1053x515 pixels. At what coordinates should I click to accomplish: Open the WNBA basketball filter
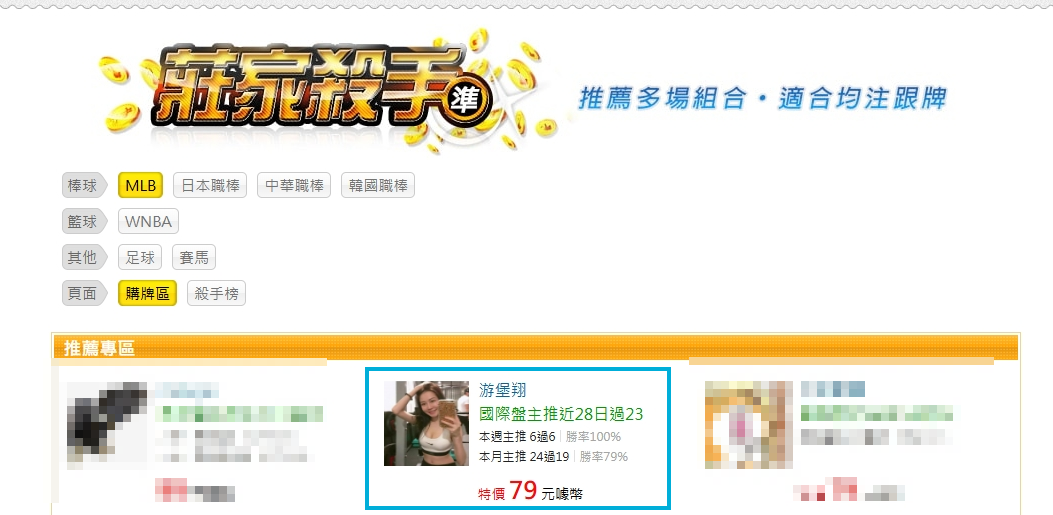click(148, 222)
